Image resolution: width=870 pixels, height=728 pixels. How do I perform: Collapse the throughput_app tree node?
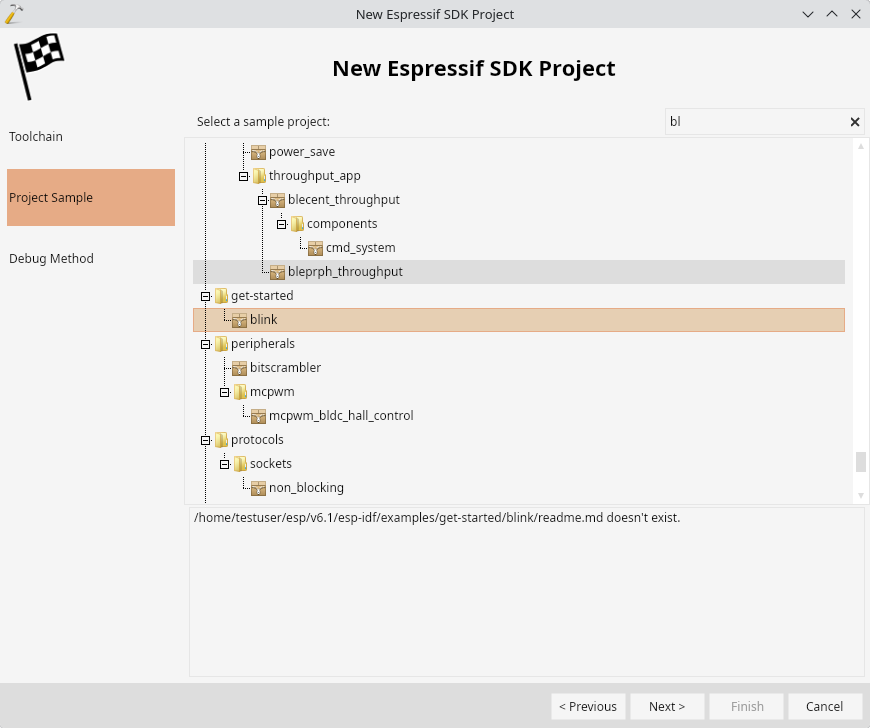pyautogui.click(x=244, y=176)
